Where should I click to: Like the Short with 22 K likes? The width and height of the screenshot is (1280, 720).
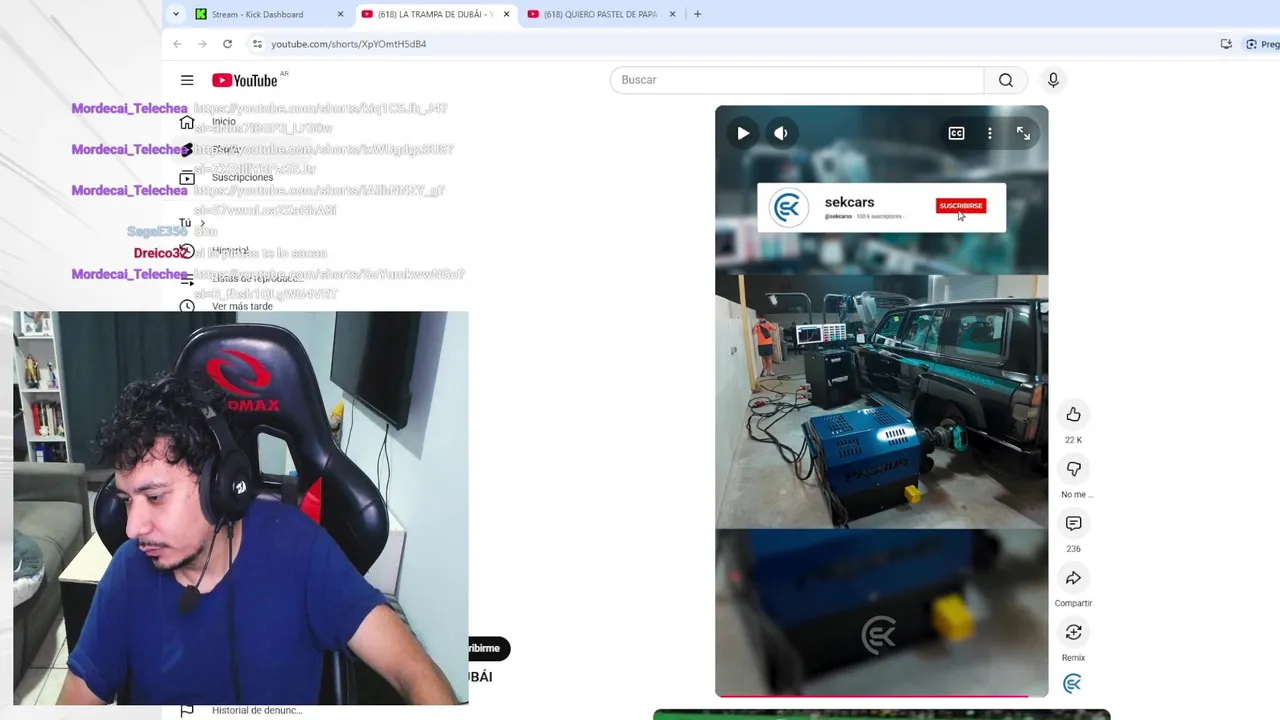point(1073,414)
